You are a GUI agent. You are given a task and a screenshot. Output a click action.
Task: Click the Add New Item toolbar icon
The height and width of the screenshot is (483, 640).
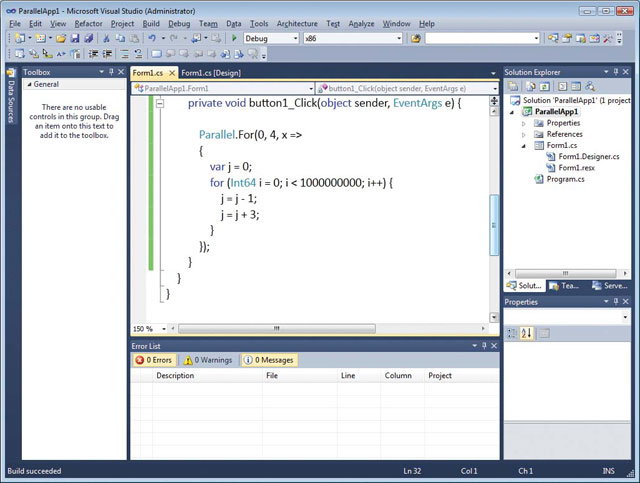[x=40, y=38]
